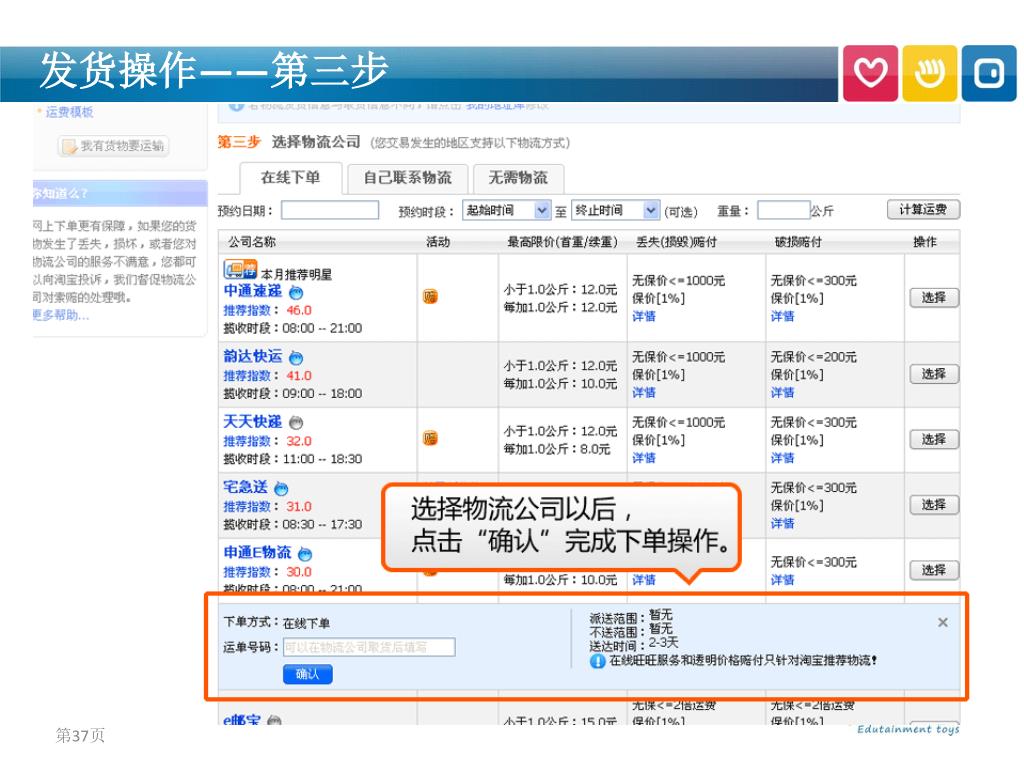This screenshot has height=768, width=1024.
Task: Click the 本月推荐明星 badge icon
Action: coord(240,269)
